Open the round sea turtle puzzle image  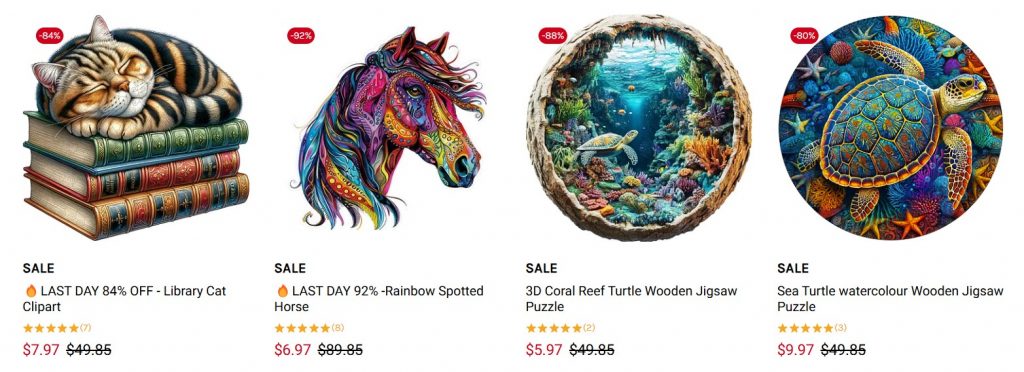click(x=890, y=127)
